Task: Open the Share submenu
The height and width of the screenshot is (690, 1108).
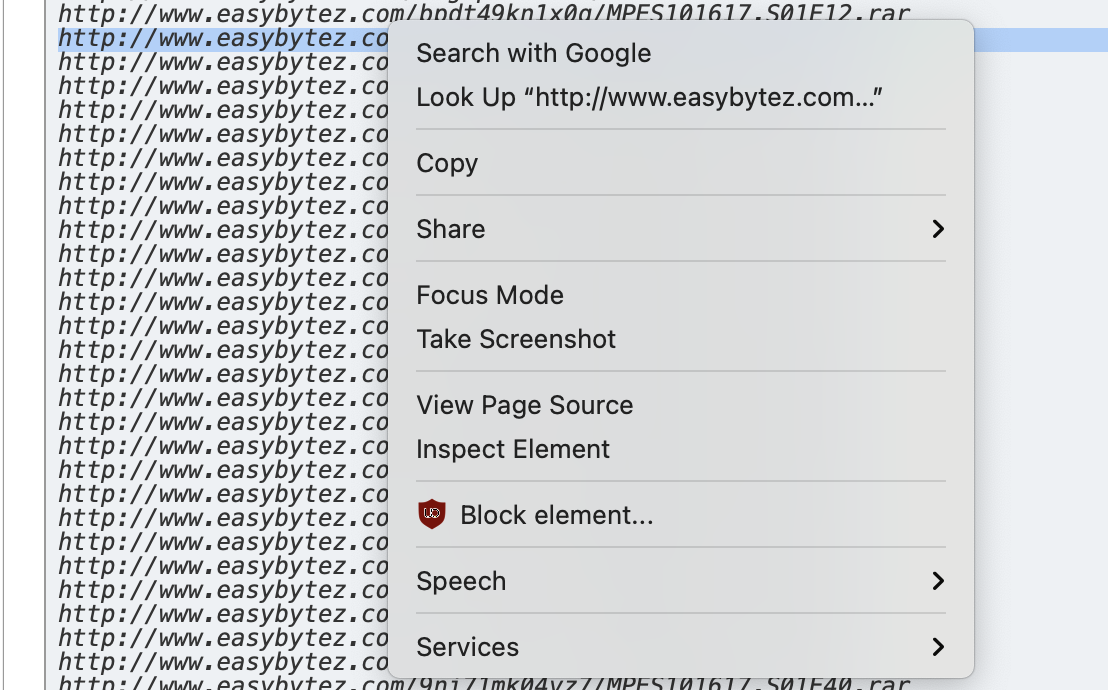Action: click(680, 229)
